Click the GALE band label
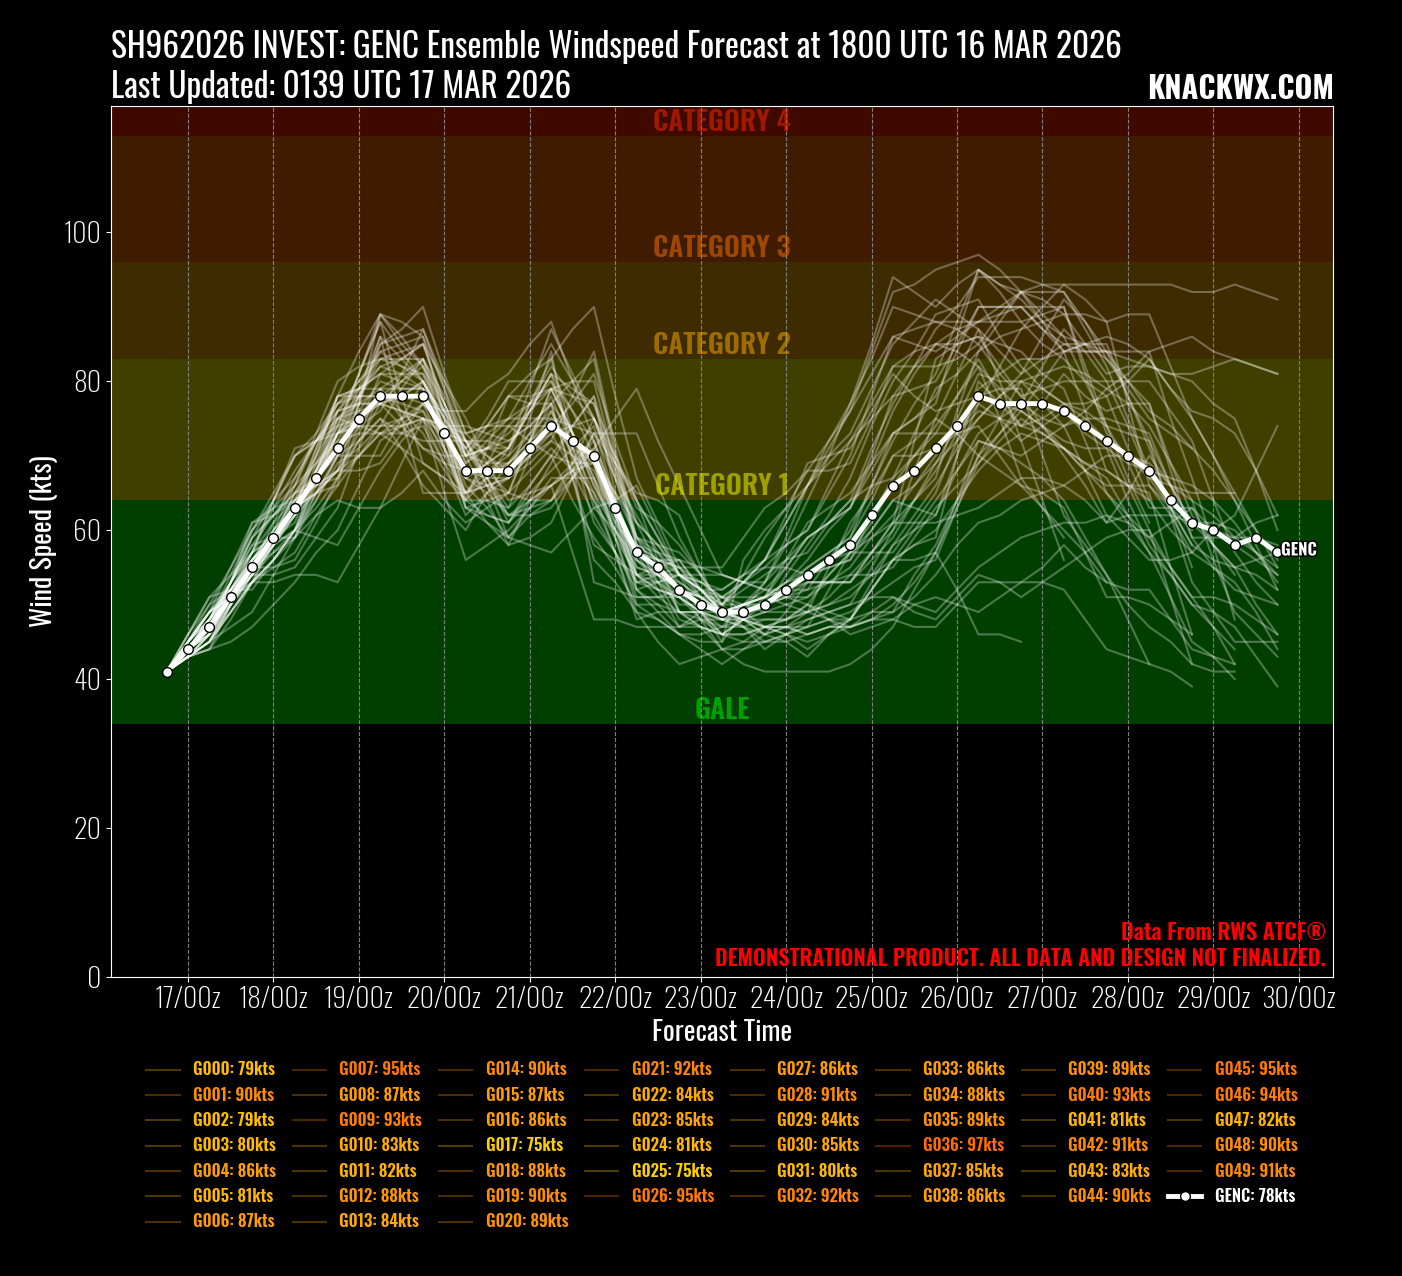 point(721,709)
